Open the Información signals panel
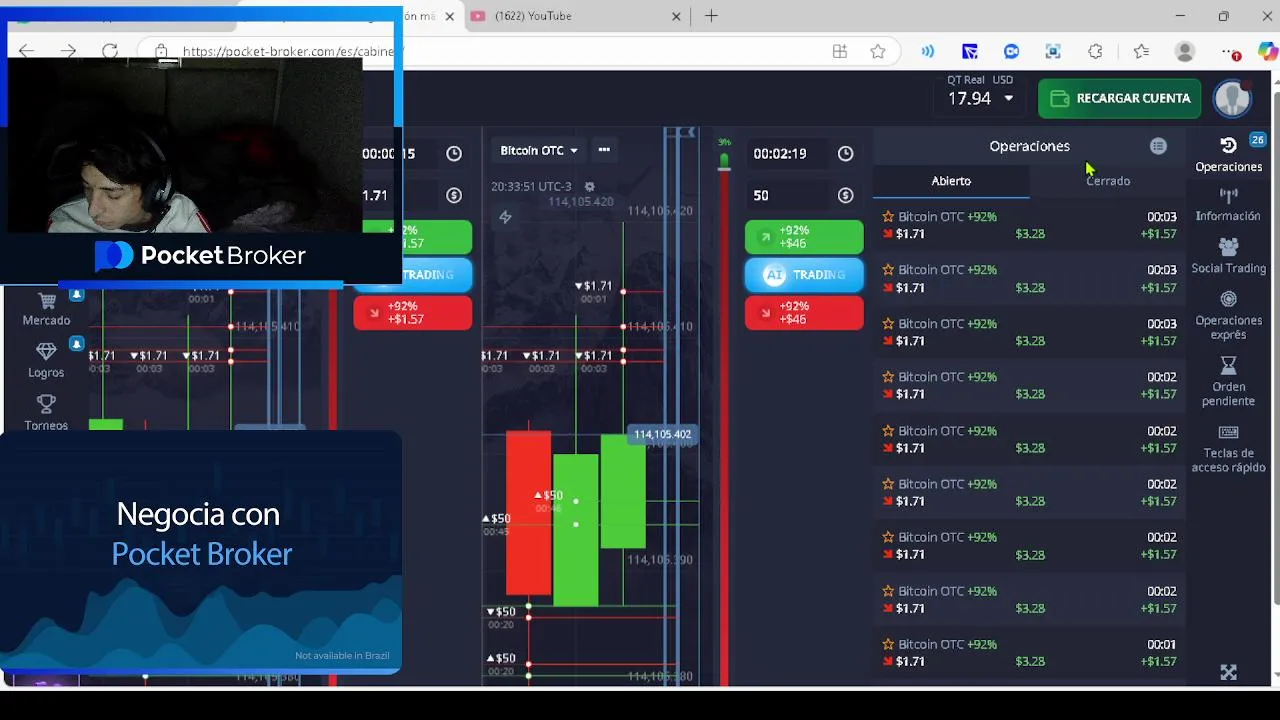 coord(1228,205)
